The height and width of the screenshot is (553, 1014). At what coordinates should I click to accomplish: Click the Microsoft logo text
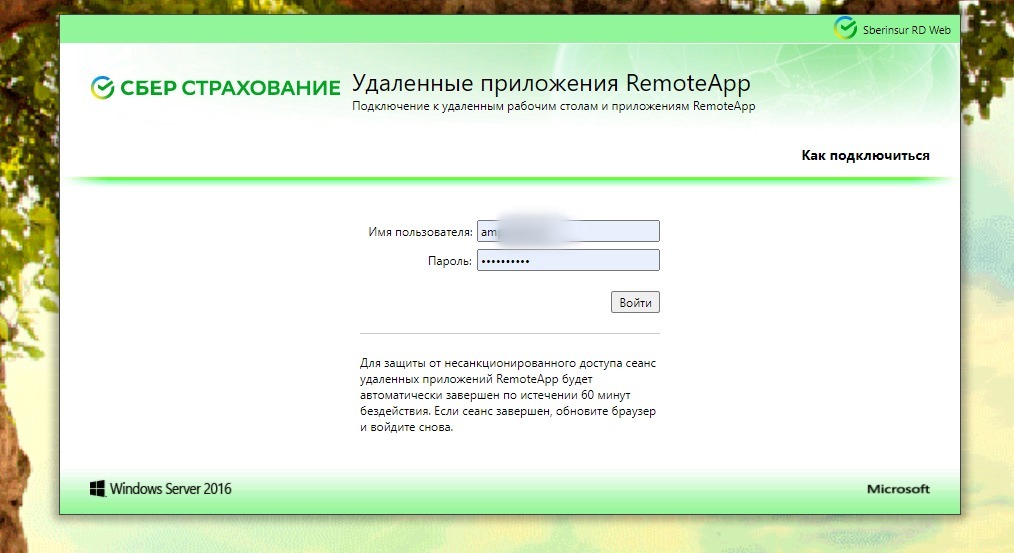(898, 489)
